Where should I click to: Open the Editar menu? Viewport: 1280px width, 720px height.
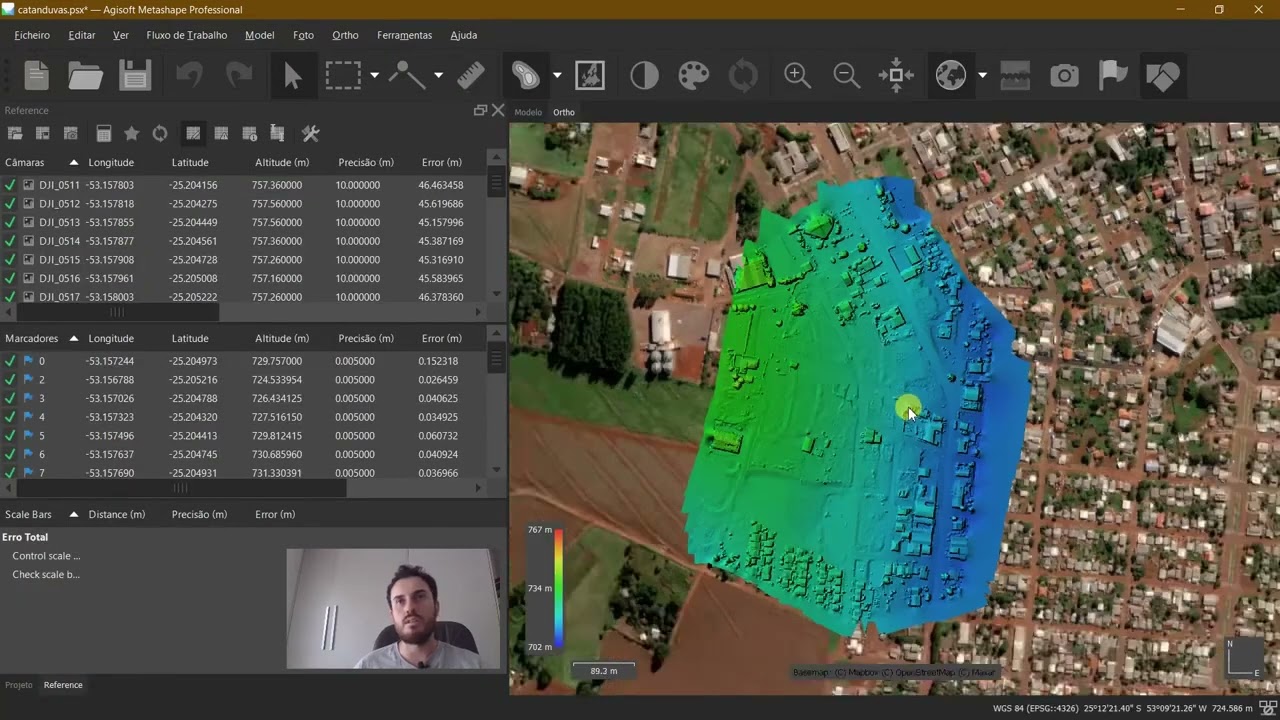(x=82, y=35)
